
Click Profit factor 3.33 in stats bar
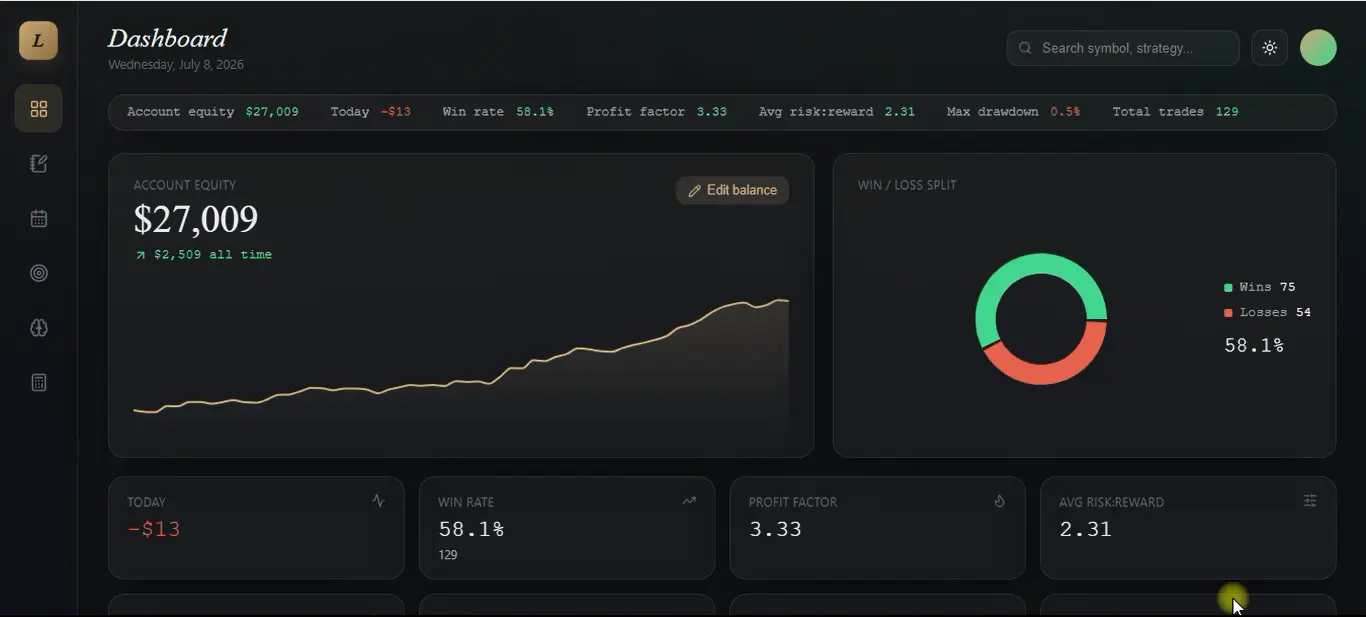pyautogui.click(x=657, y=112)
